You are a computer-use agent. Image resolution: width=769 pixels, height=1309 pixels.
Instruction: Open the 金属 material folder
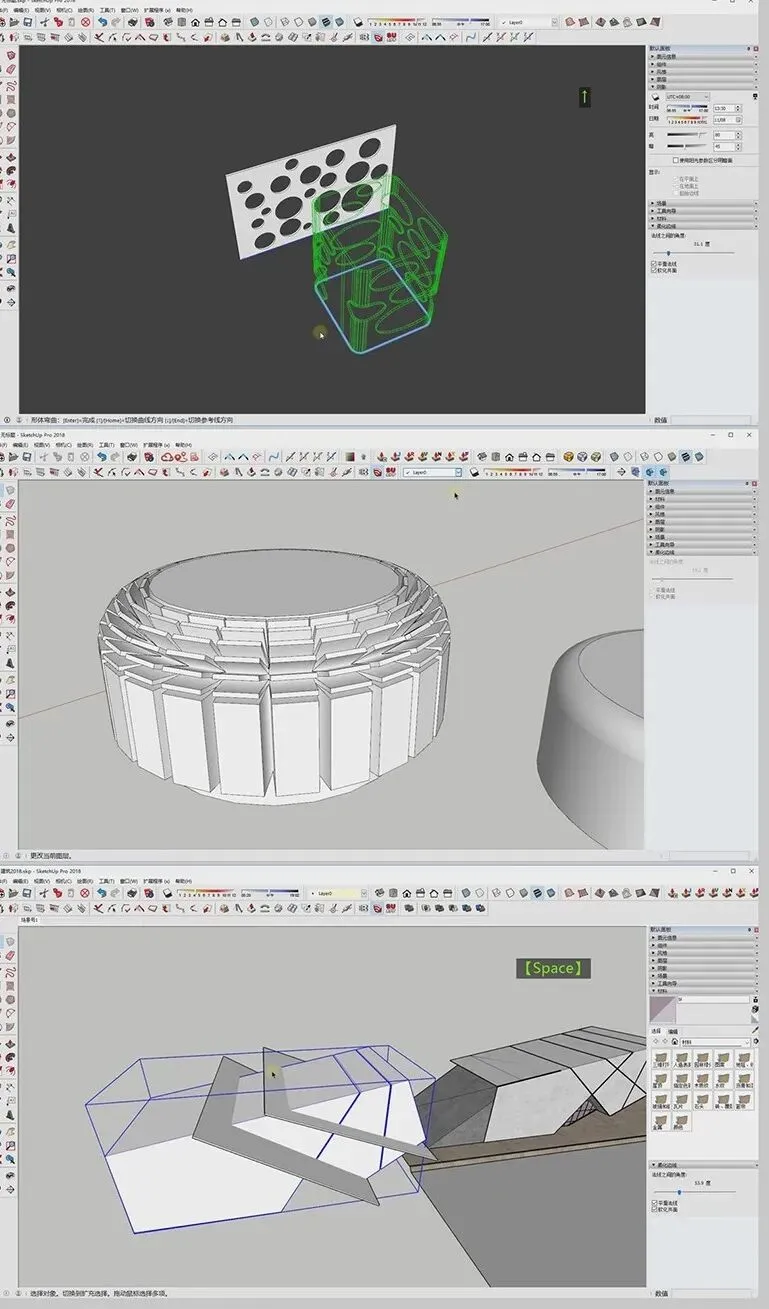[661, 1122]
